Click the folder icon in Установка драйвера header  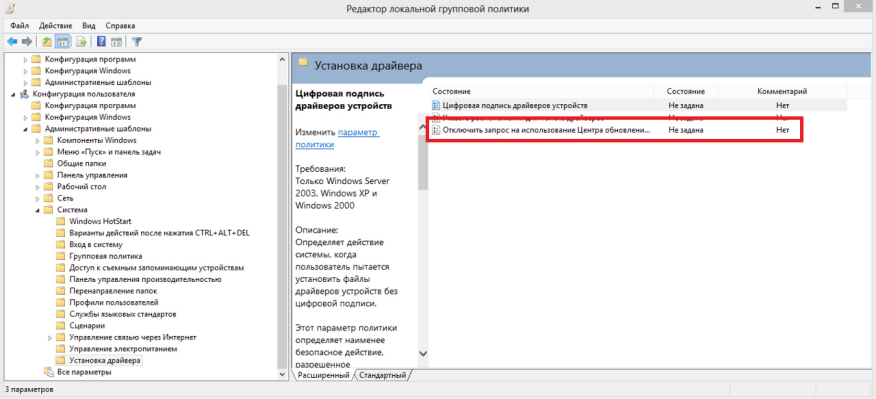303,63
